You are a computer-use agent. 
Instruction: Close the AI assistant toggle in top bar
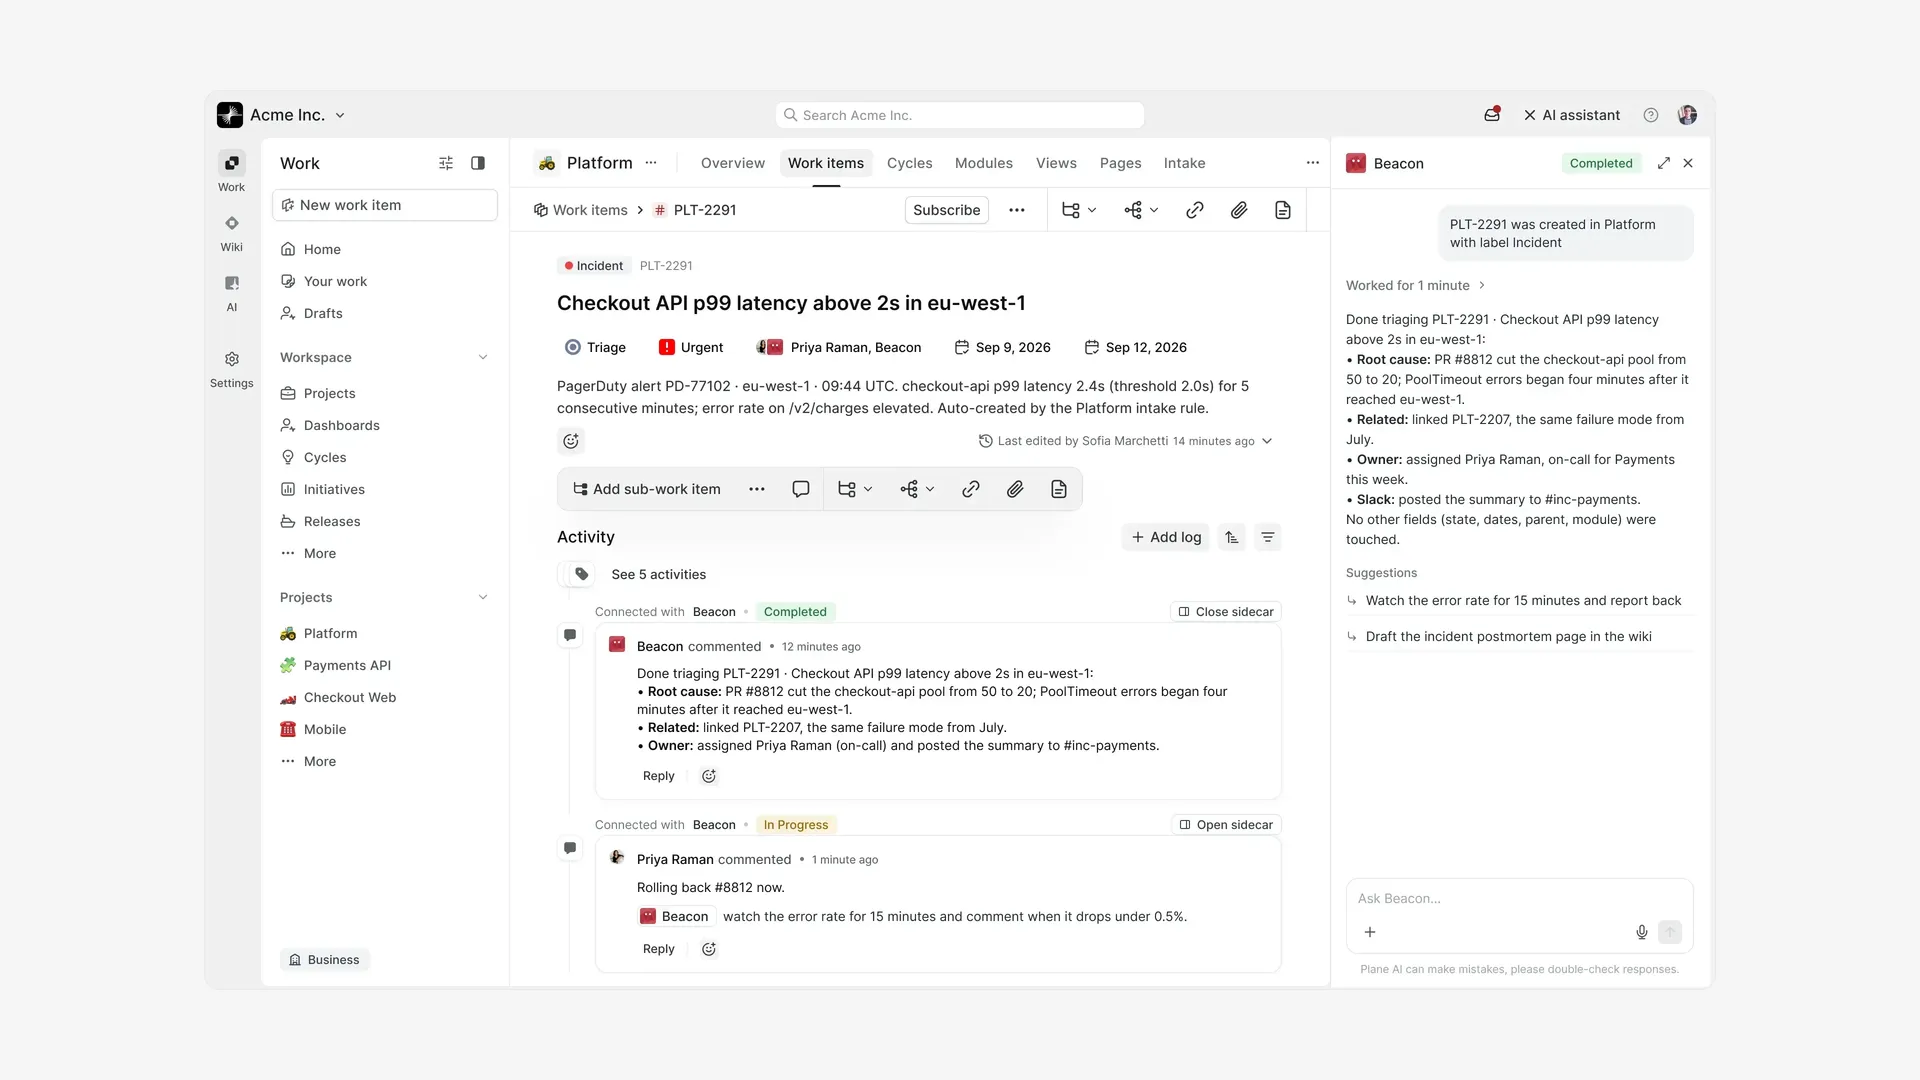(1571, 115)
